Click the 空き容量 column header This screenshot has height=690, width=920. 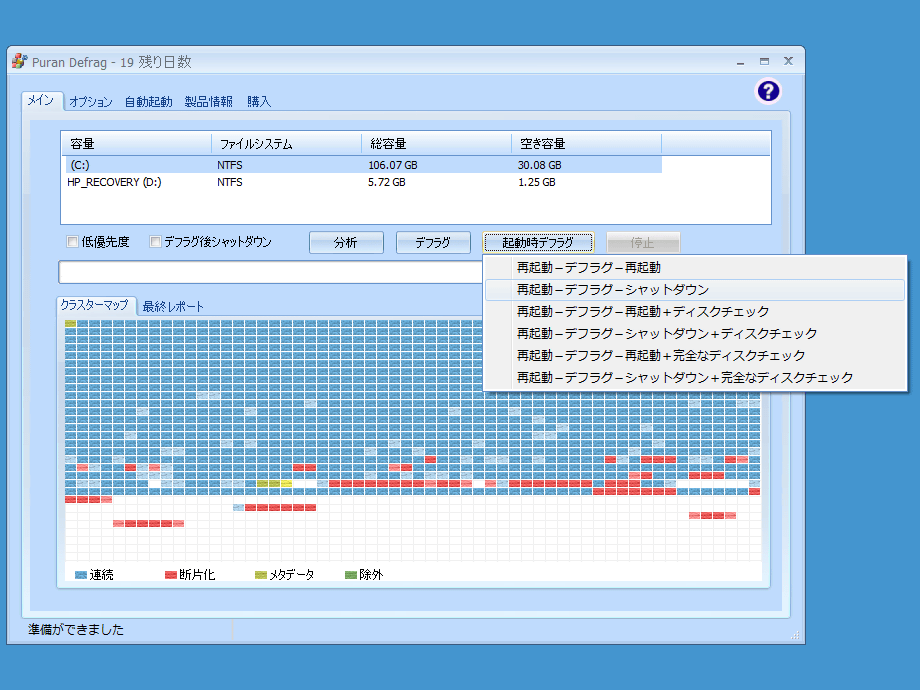point(587,144)
